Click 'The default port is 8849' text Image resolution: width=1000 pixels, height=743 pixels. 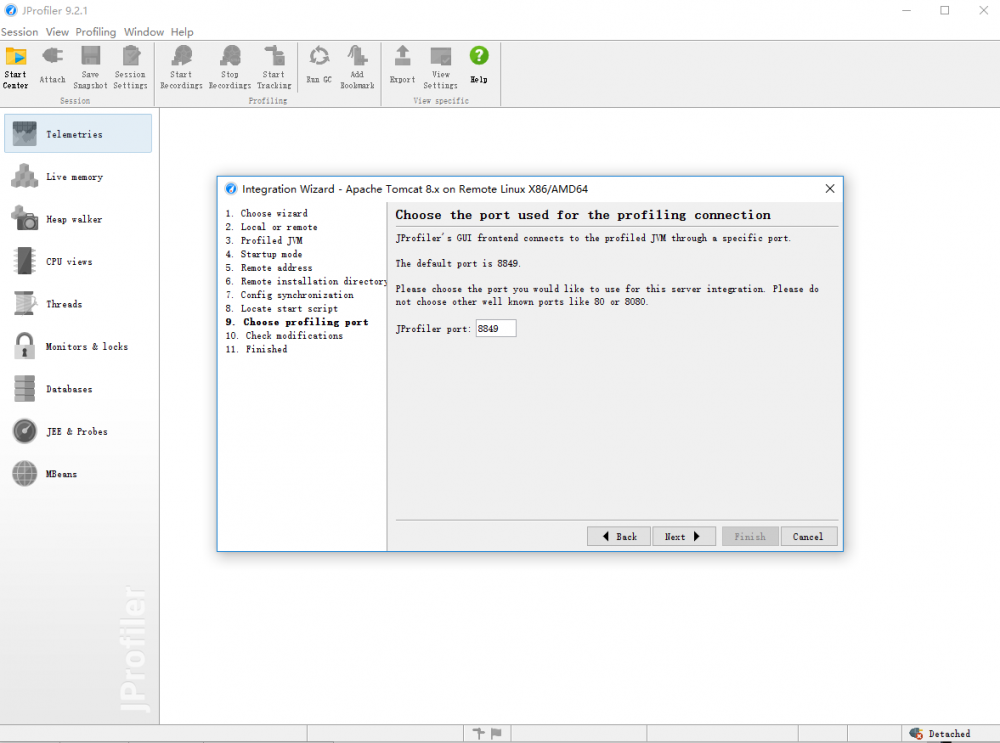pos(458,263)
